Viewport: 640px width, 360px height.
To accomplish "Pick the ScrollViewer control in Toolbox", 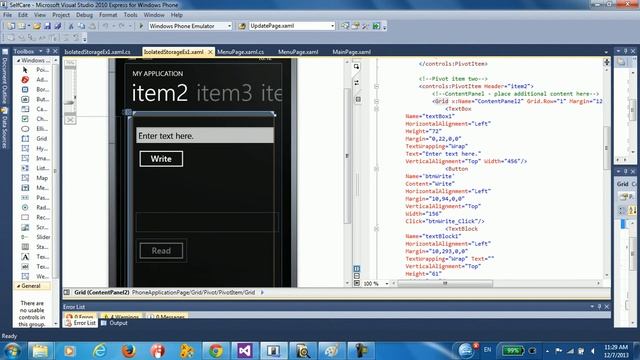I will (x=36, y=227).
